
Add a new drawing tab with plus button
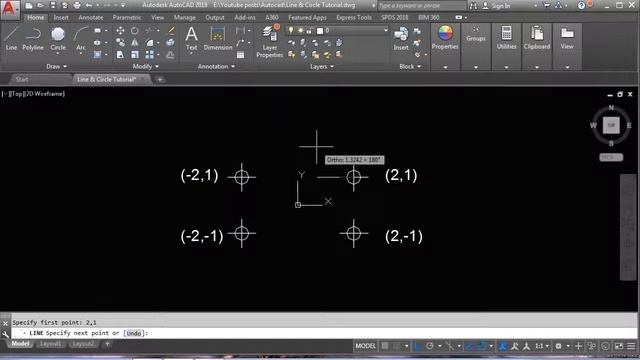(x=160, y=80)
